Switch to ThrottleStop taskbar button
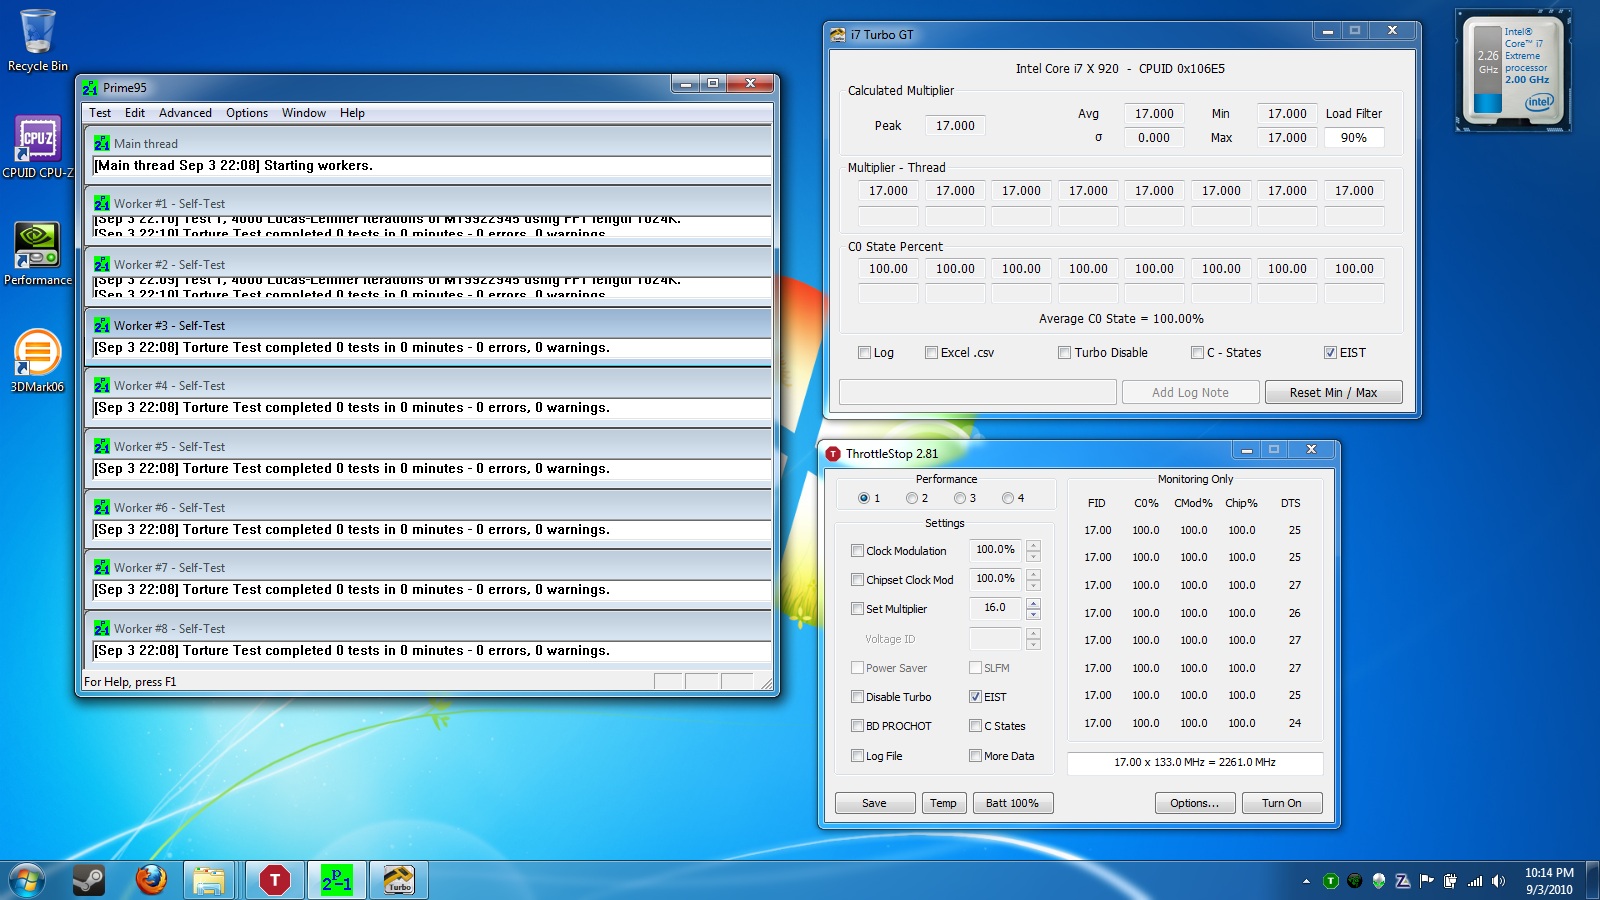This screenshot has height=900, width=1600. (275, 880)
